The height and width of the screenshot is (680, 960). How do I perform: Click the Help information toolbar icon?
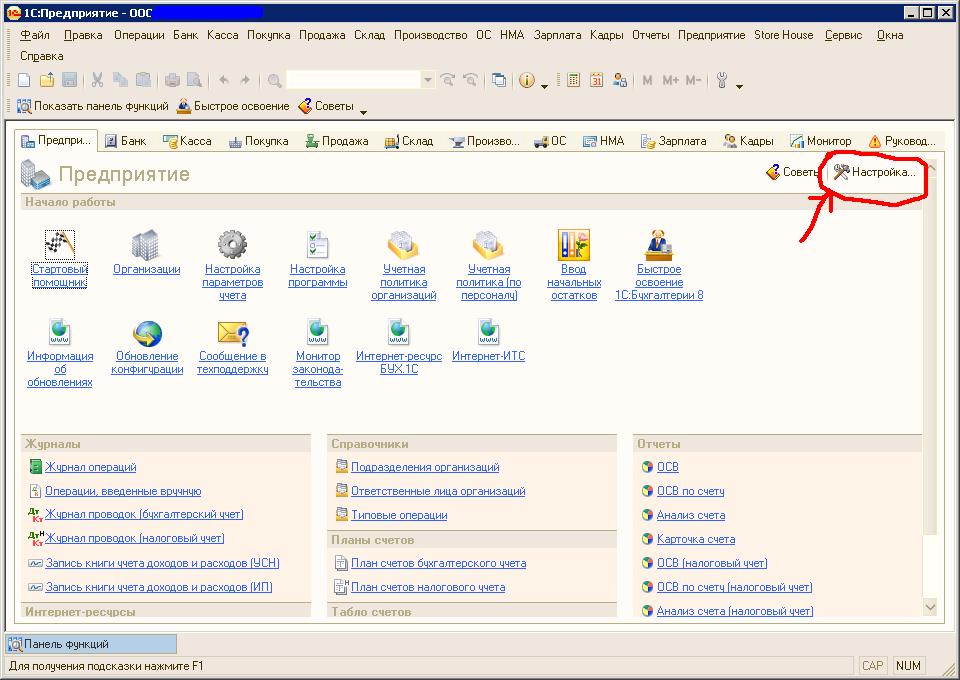click(527, 80)
